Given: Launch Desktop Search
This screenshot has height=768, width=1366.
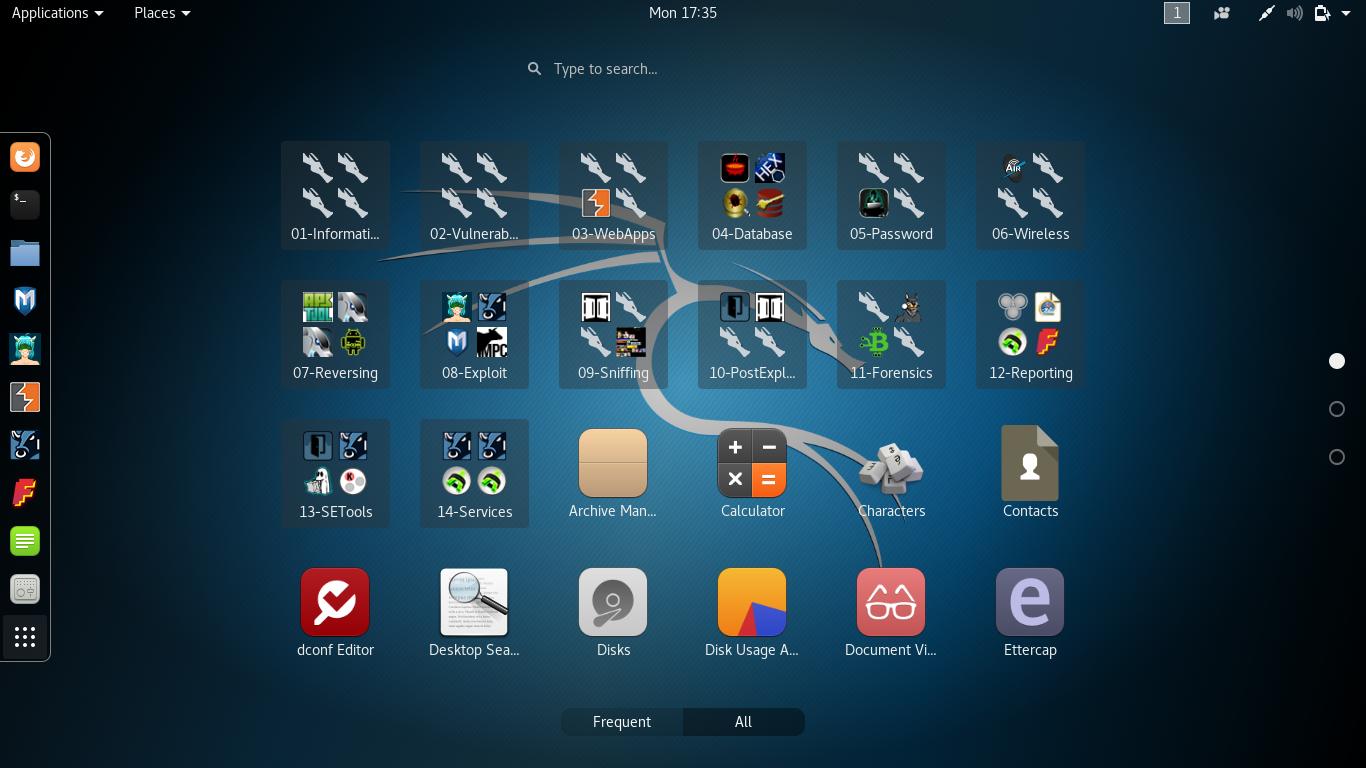Looking at the screenshot, I should tap(474, 612).
